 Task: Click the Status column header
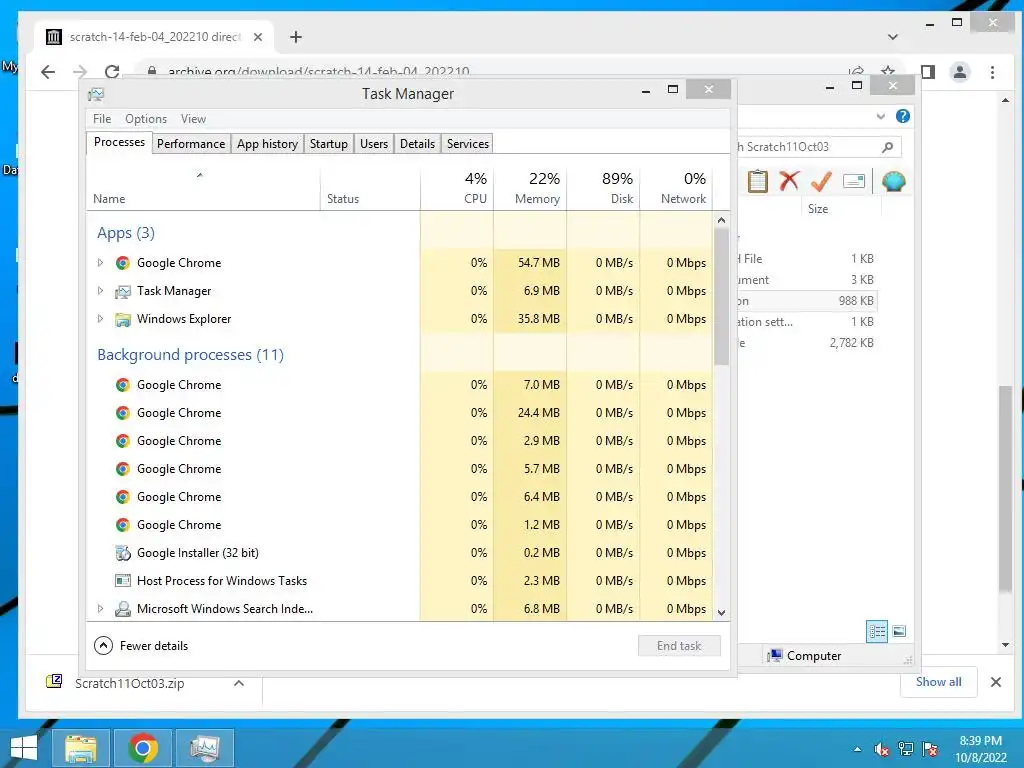click(370, 187)
